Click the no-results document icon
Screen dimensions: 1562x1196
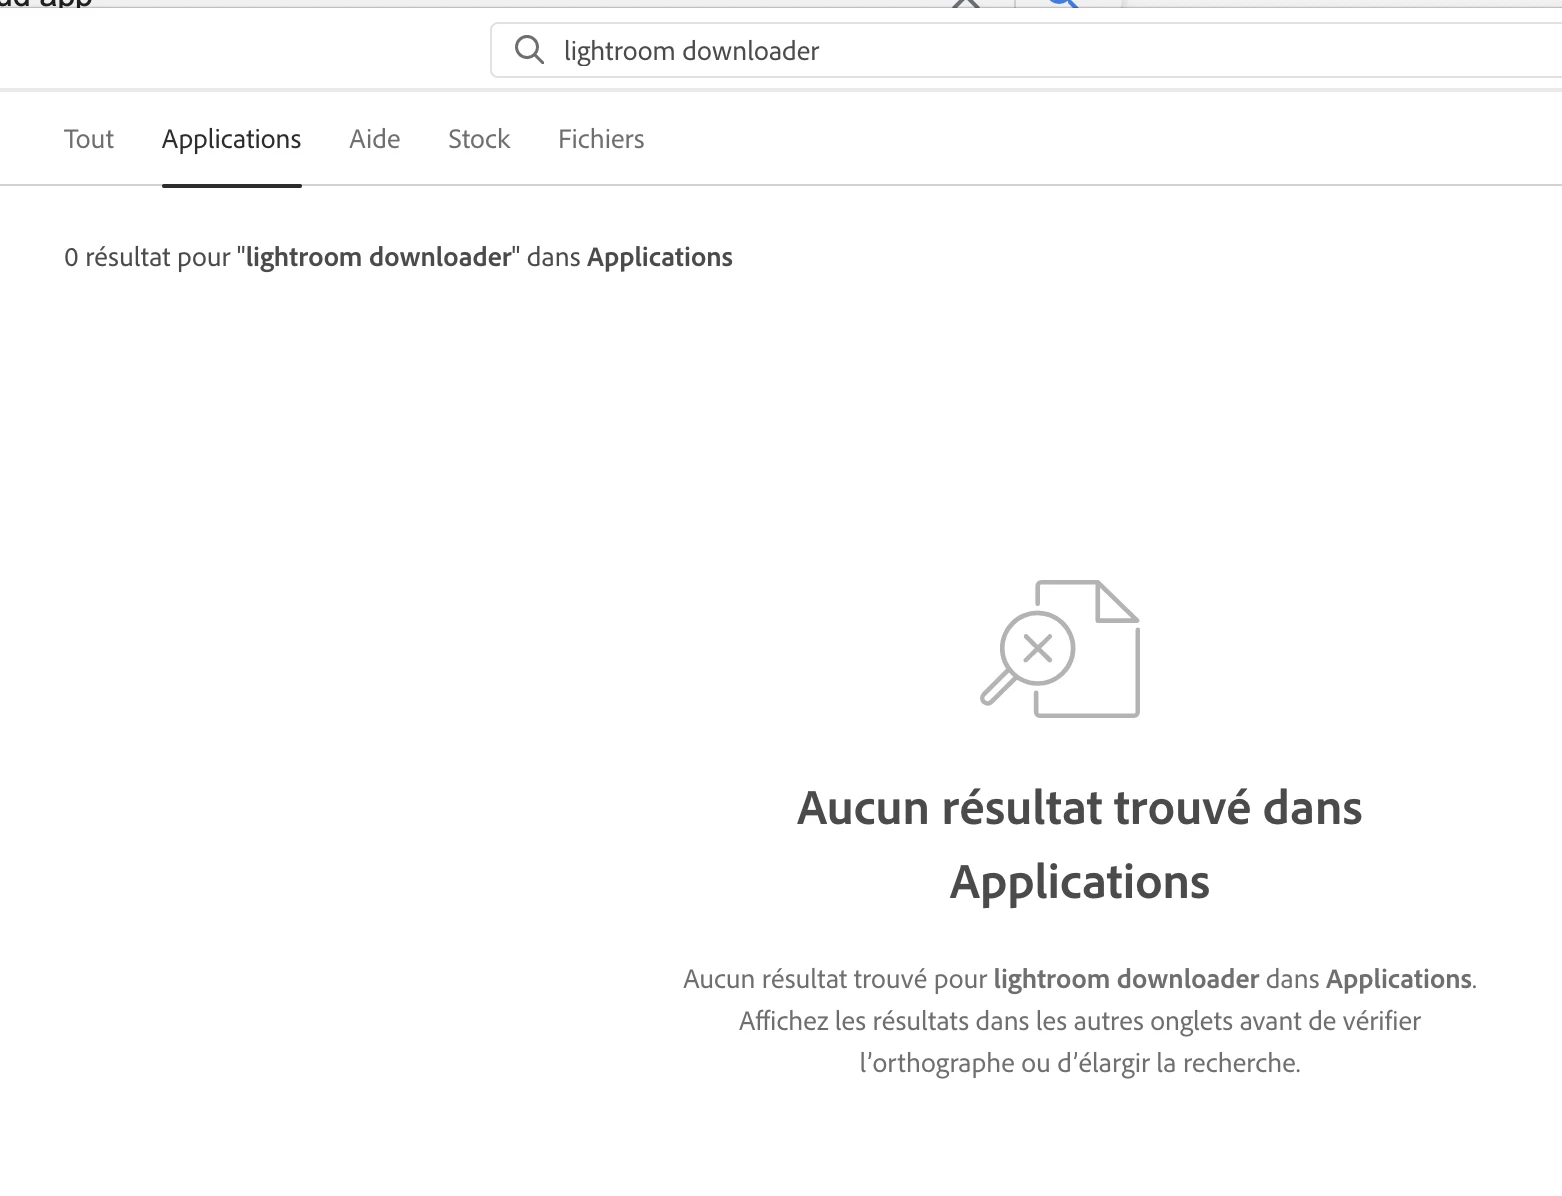click(x=1060, y=648)
